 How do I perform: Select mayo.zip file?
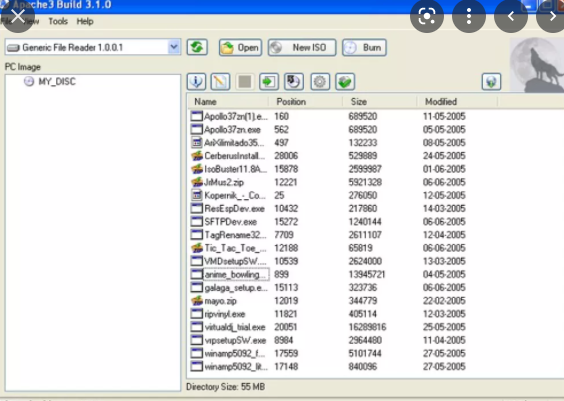pos(220,301)
